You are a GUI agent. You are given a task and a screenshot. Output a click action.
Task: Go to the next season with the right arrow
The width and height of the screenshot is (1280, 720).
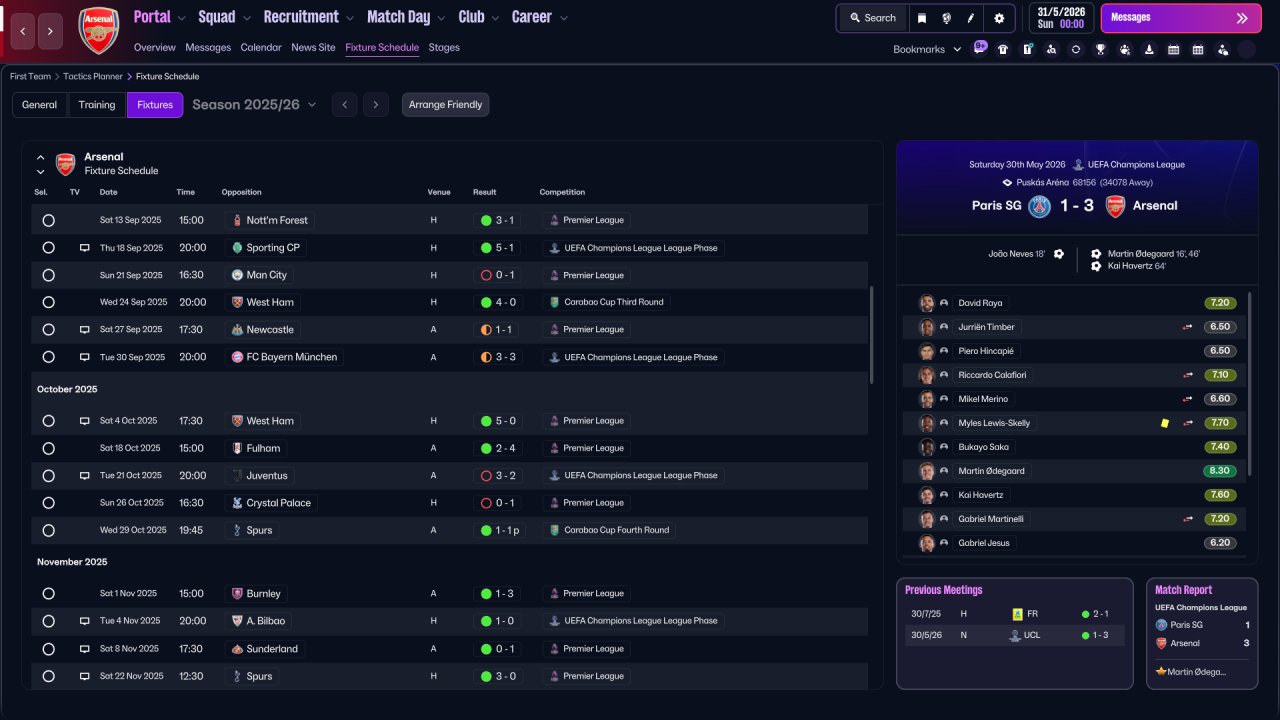click(376, 105)
